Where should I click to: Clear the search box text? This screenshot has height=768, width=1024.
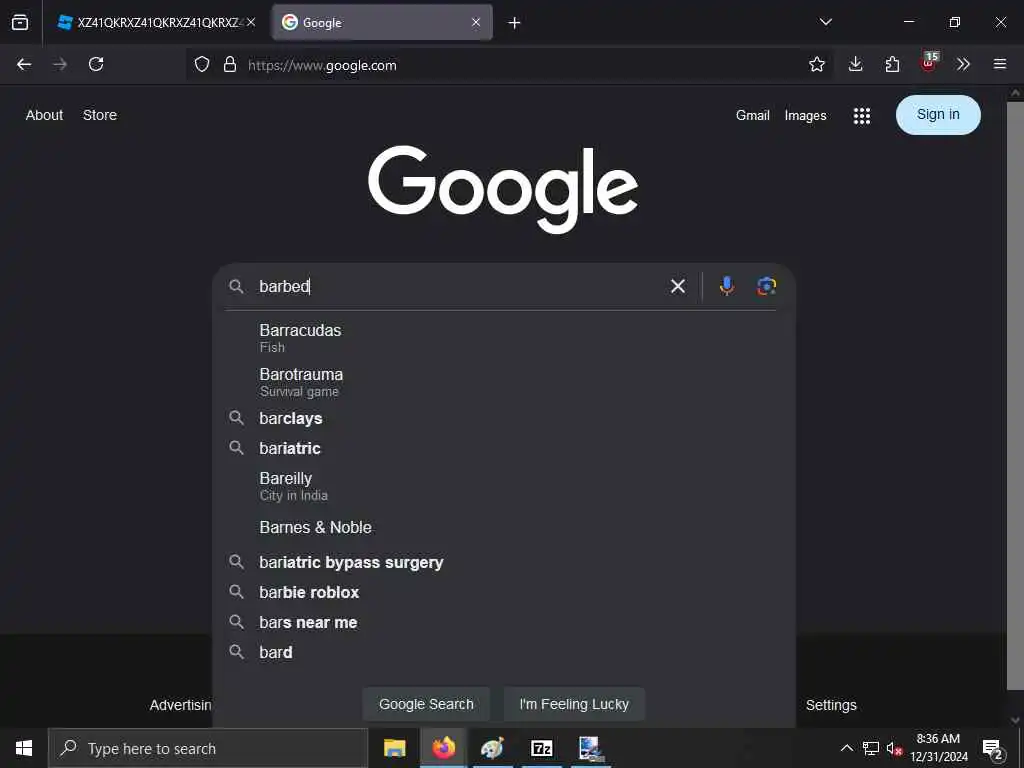click(678, 286)
